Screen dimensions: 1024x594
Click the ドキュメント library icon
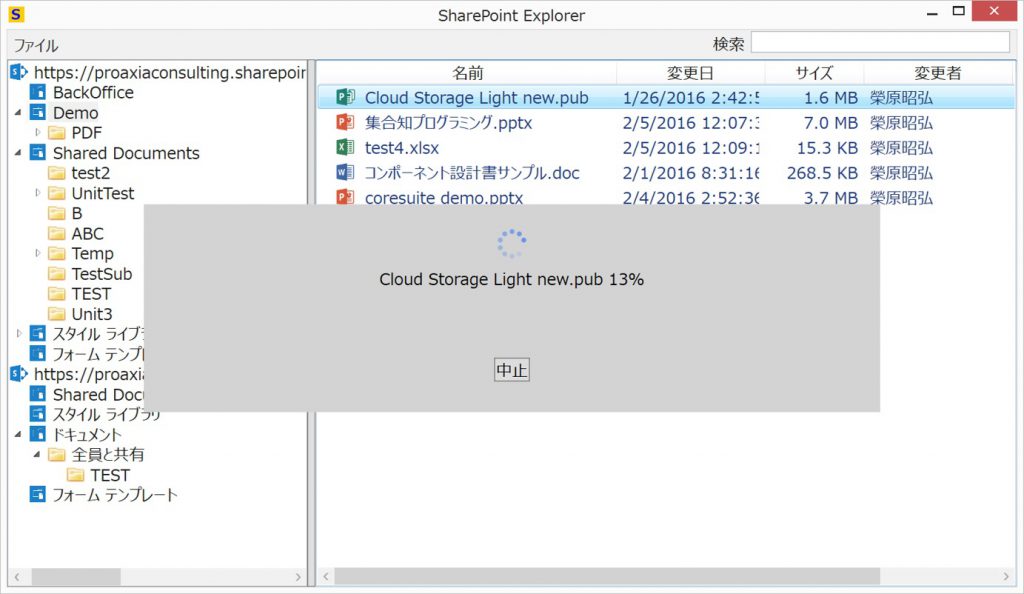point(38,434)
